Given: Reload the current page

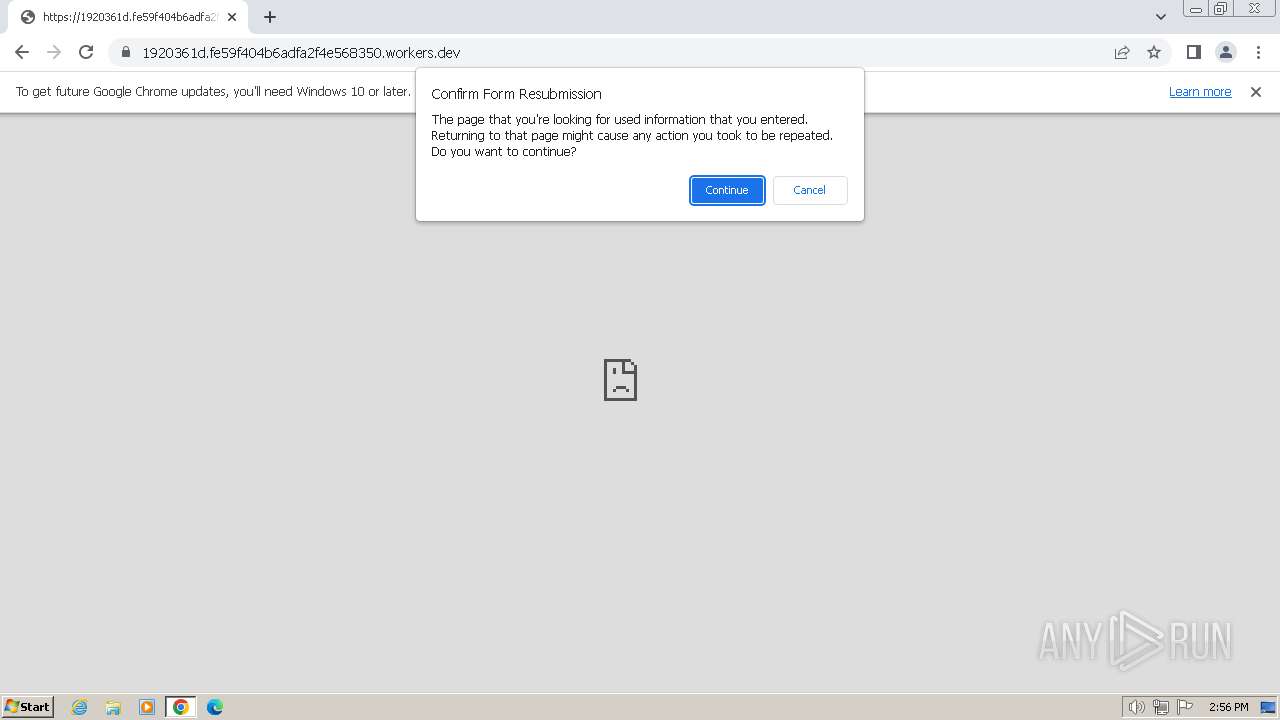Looking at the screenshot, I should tap(86, 52).
